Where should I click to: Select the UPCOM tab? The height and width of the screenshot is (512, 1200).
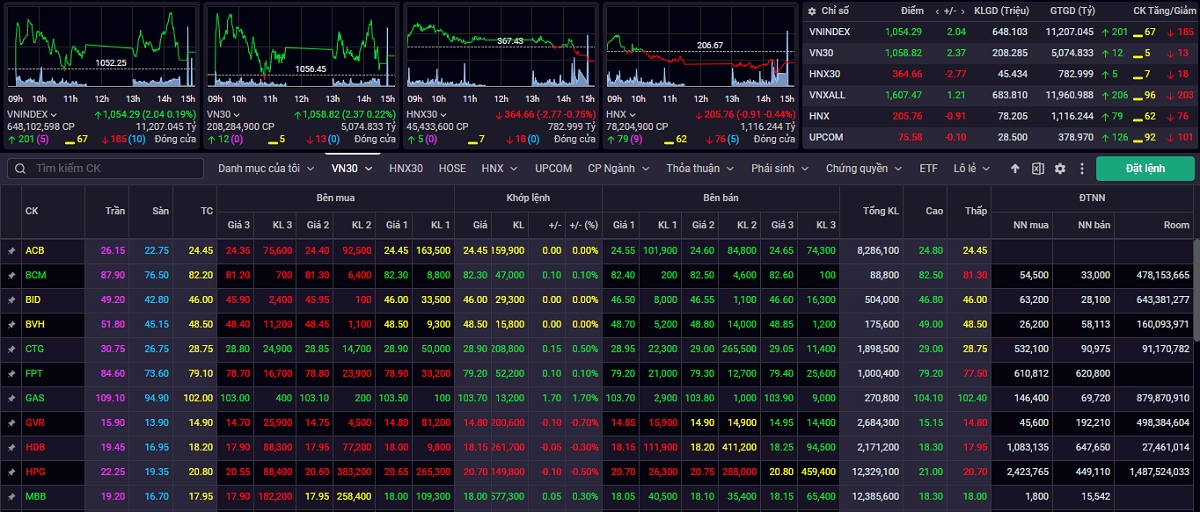click(x=553, y=169)
